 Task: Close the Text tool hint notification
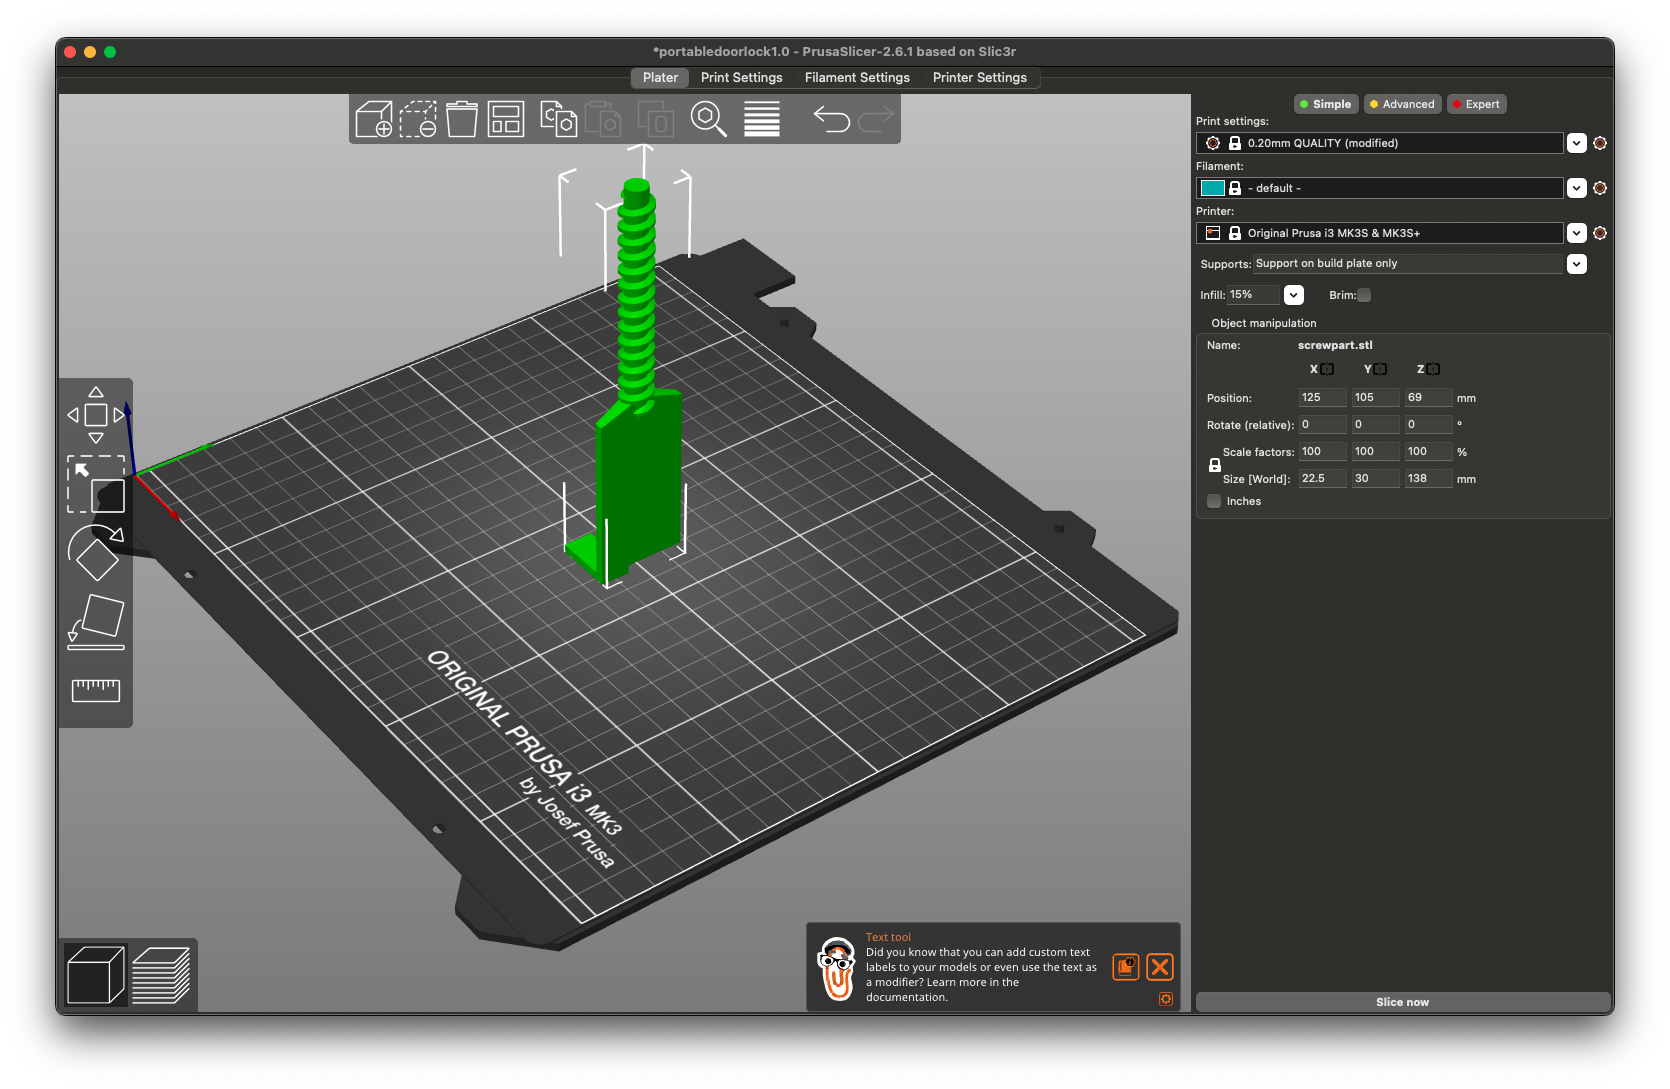[1160, 967]
